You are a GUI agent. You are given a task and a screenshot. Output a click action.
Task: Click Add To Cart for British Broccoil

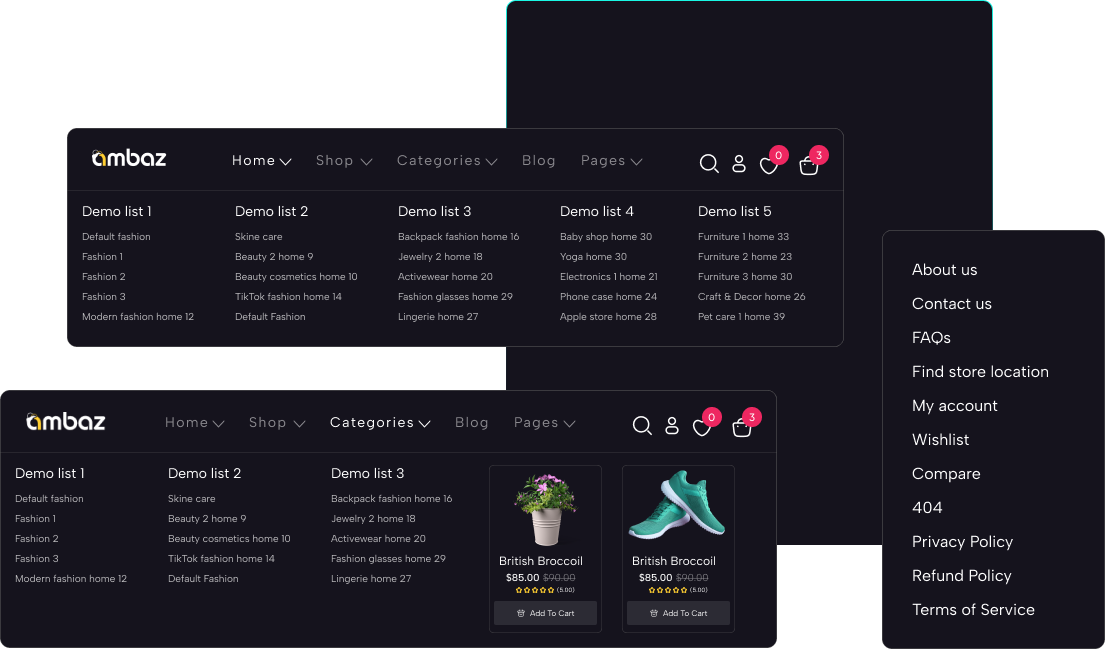[545, 612]
